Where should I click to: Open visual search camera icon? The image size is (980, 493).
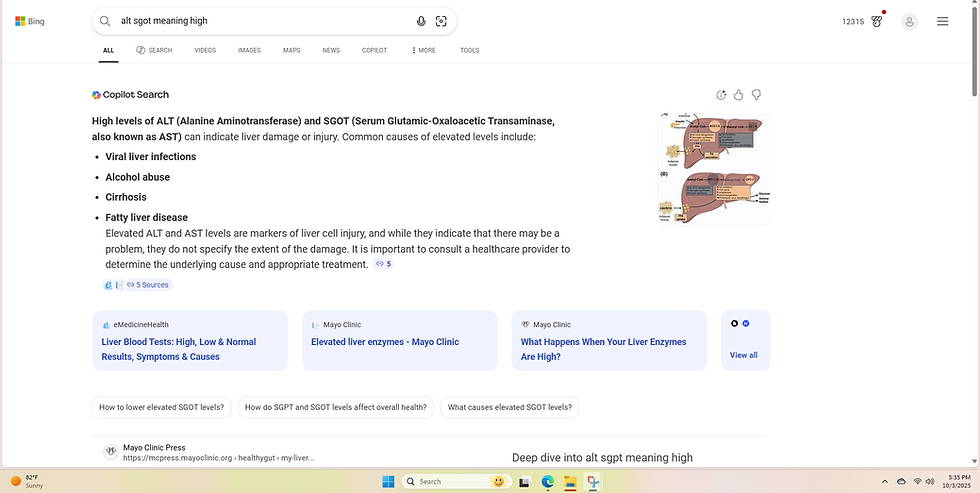441,21
